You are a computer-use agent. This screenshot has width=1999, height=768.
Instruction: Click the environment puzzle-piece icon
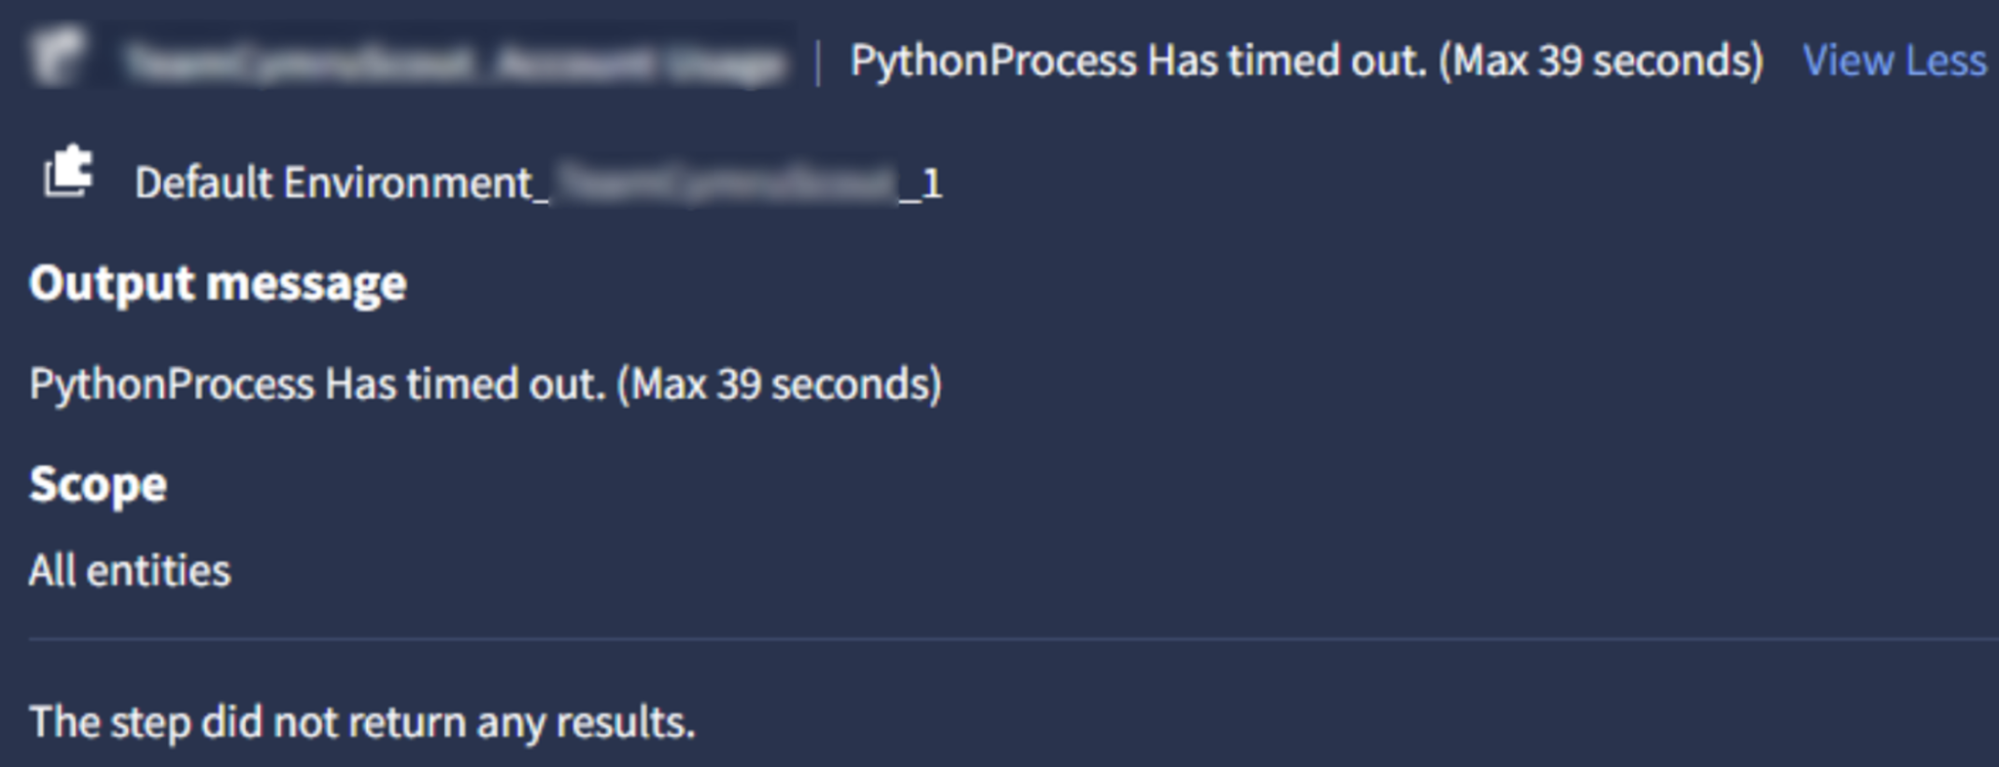coord(68,172)
